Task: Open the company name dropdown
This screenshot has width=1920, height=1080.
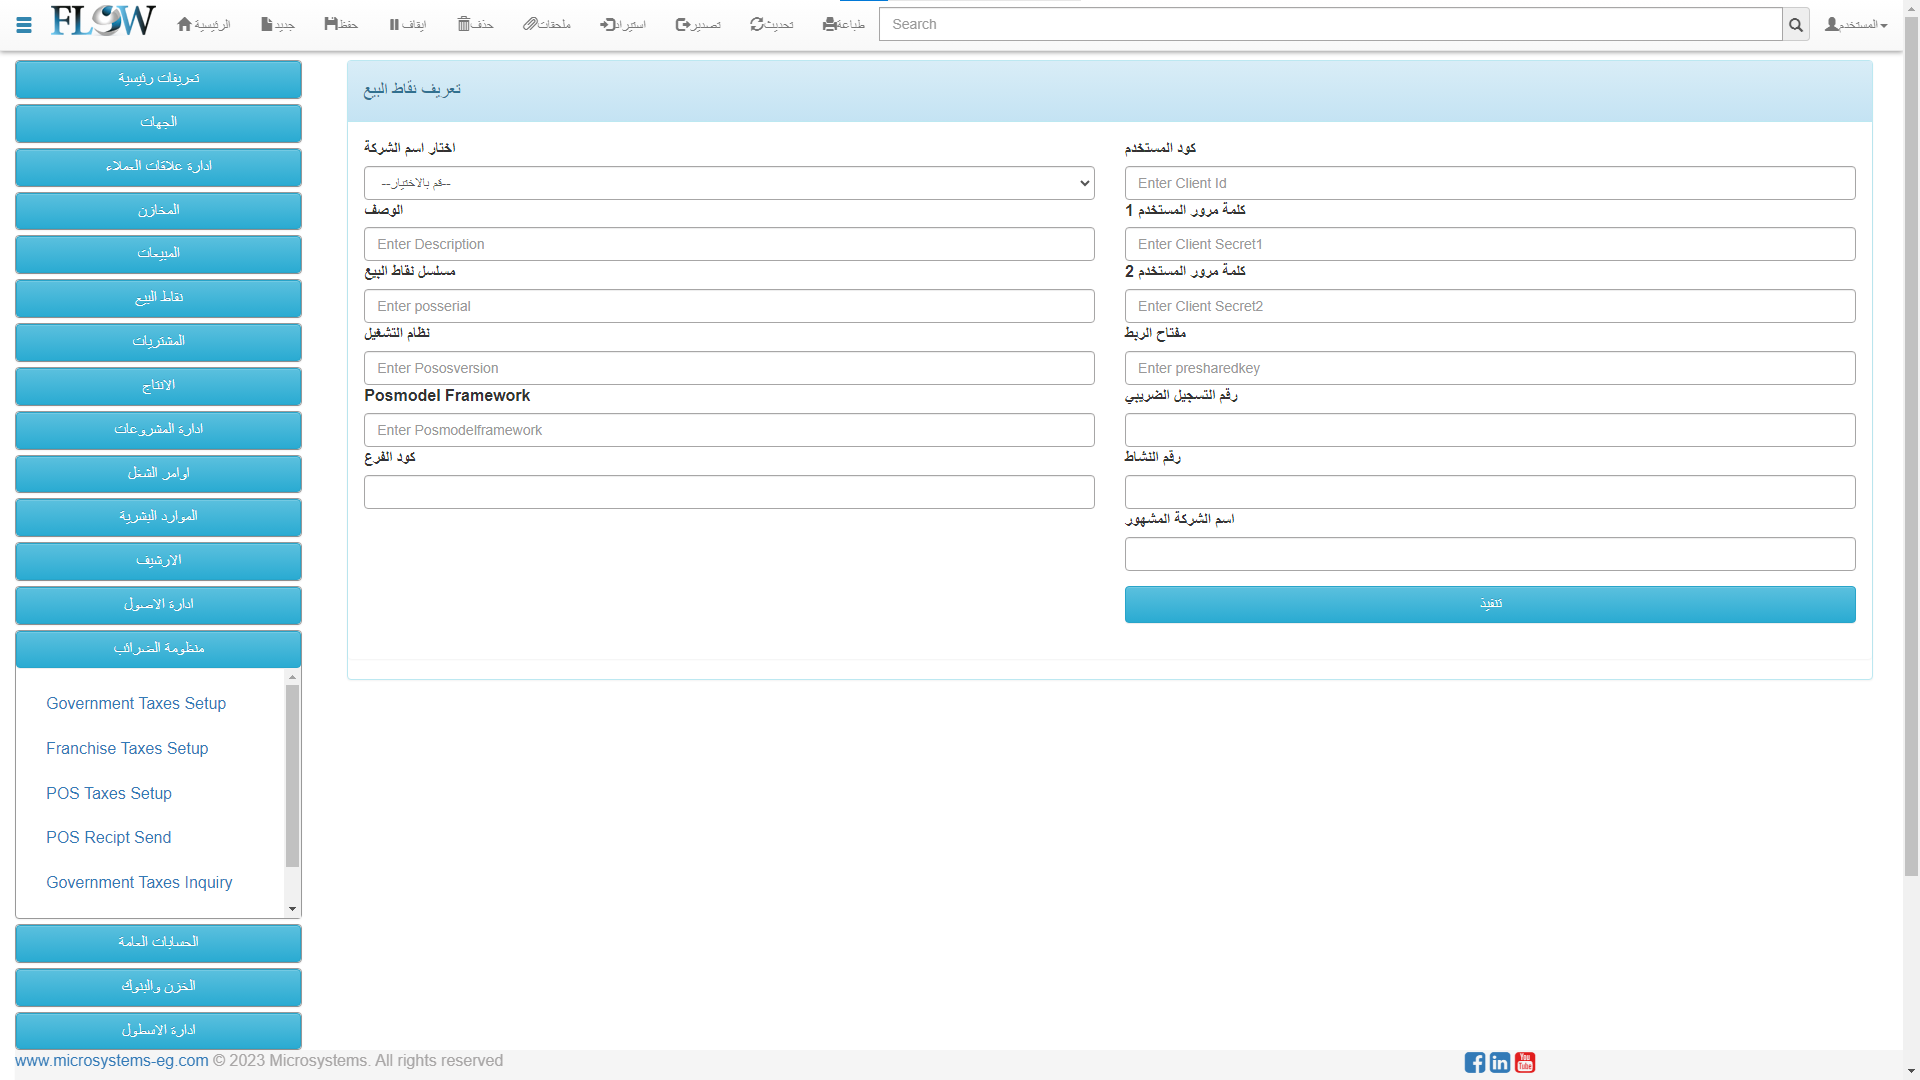Action: 729,183
